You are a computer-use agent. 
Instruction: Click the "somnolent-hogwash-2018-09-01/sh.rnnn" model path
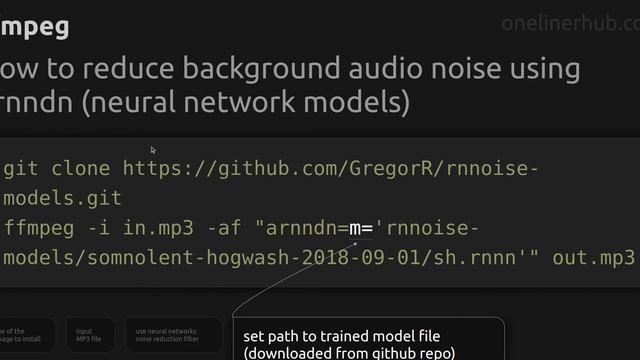[x=302, y=258]
